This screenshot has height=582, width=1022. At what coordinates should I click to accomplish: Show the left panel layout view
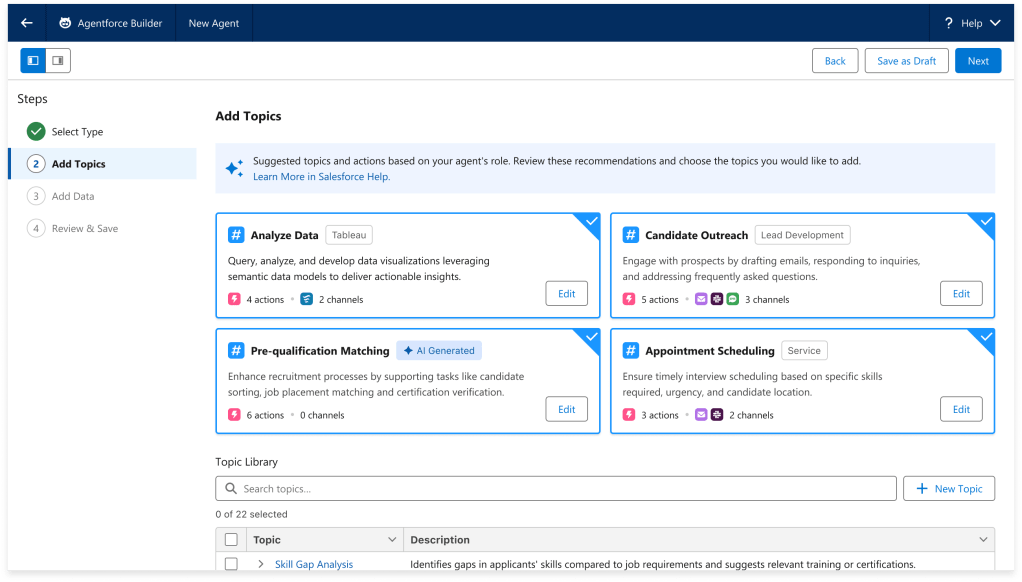point(33,61)
